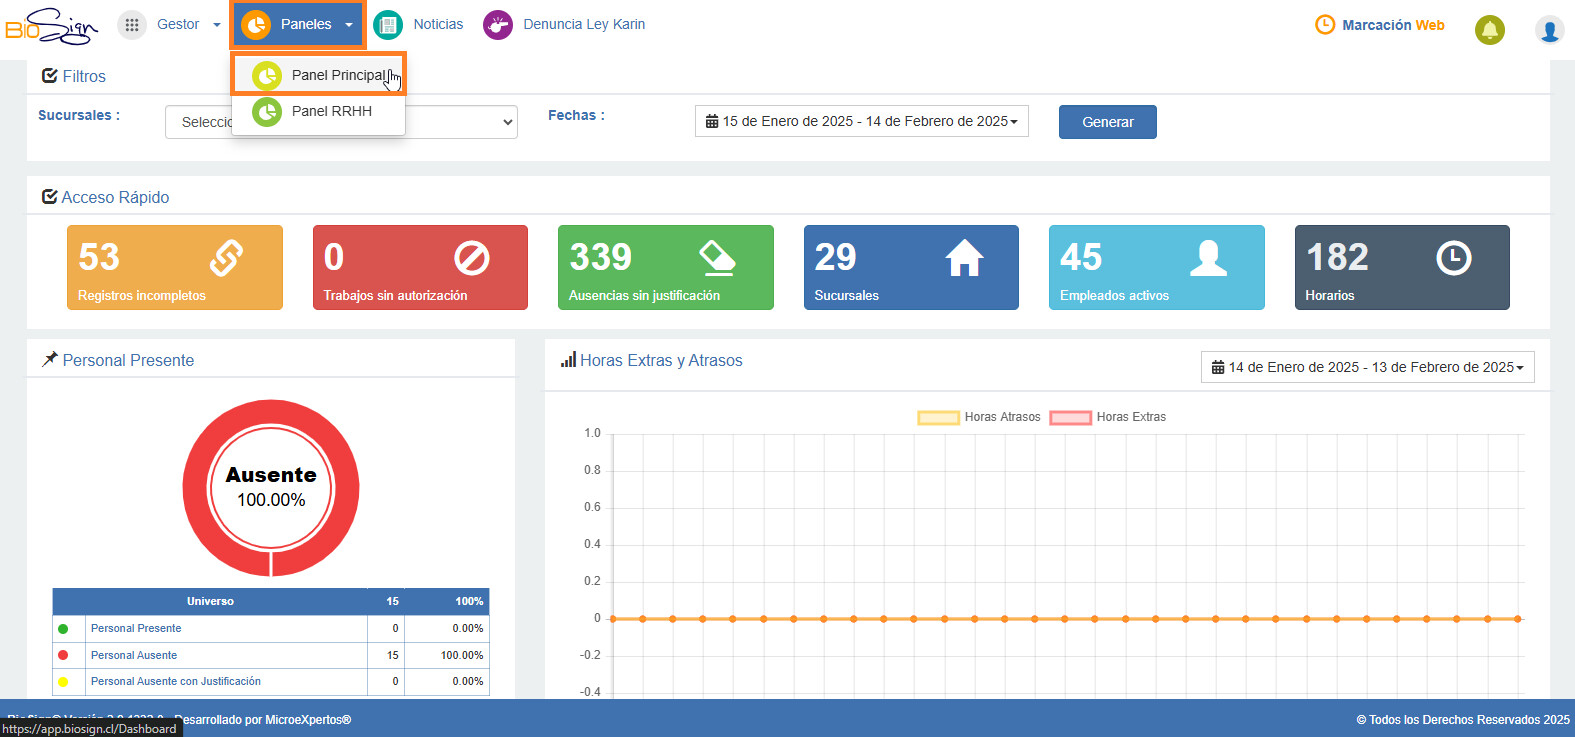This screenshot has height=737, width=1575.
Task: Open the Horas Extras chart date range dropdown
Action: point(1367,367)
